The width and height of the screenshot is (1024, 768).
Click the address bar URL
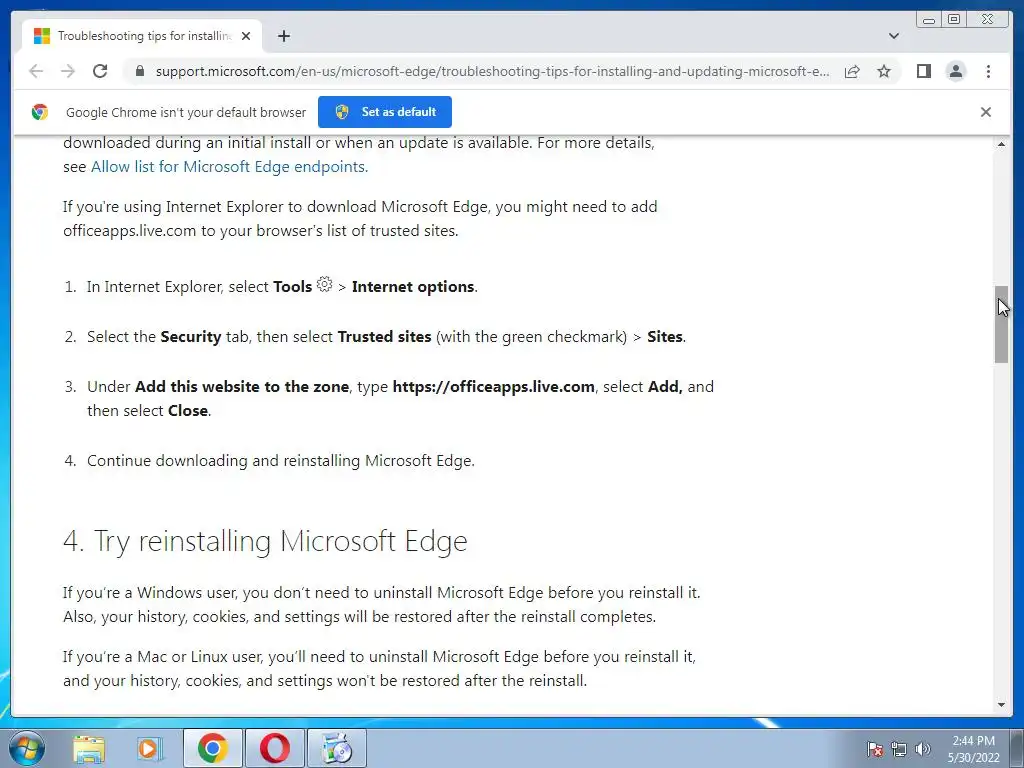492,71
